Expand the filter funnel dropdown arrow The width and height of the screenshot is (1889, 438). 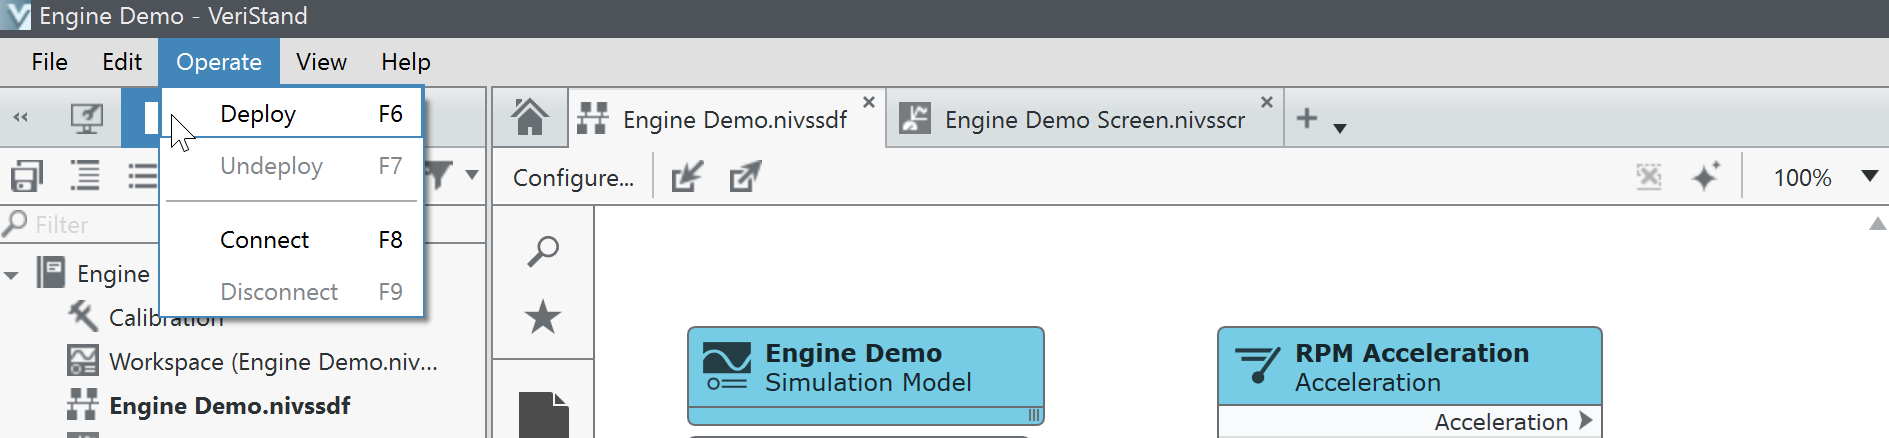tap(471, 175)
